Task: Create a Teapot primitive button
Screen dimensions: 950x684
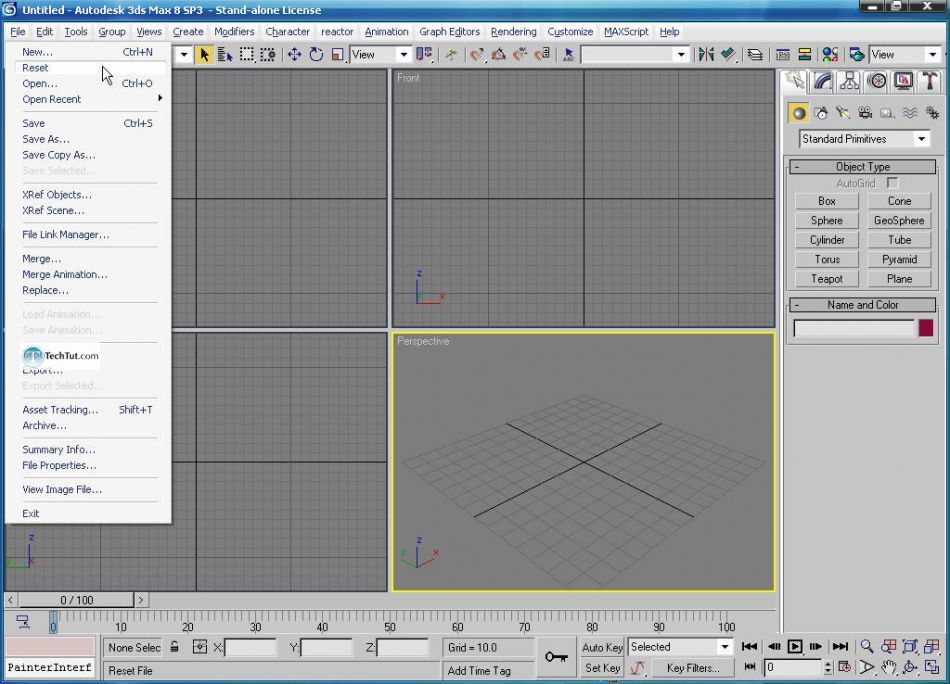Action: 827,279
